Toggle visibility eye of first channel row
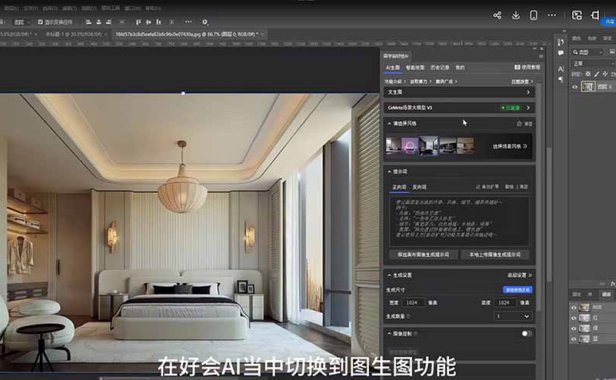The height and width of the screenshot is (380, 616). [574, 308]
